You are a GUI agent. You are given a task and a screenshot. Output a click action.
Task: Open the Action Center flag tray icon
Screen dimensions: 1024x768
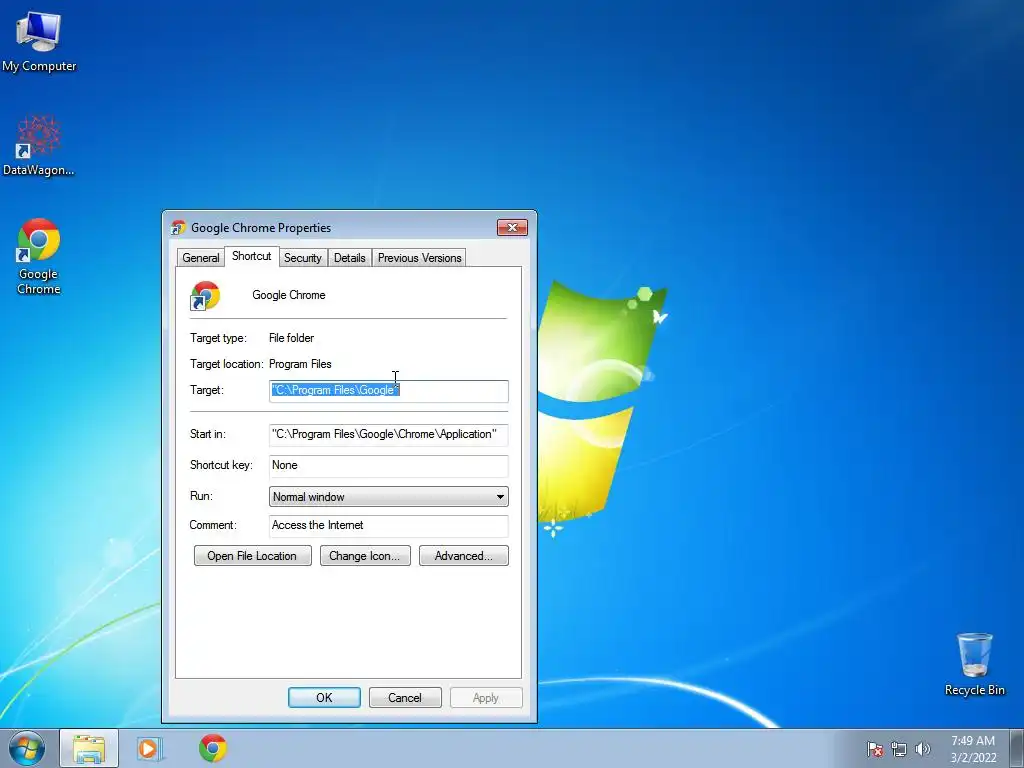pyautogui.click(x=875, y=749)
